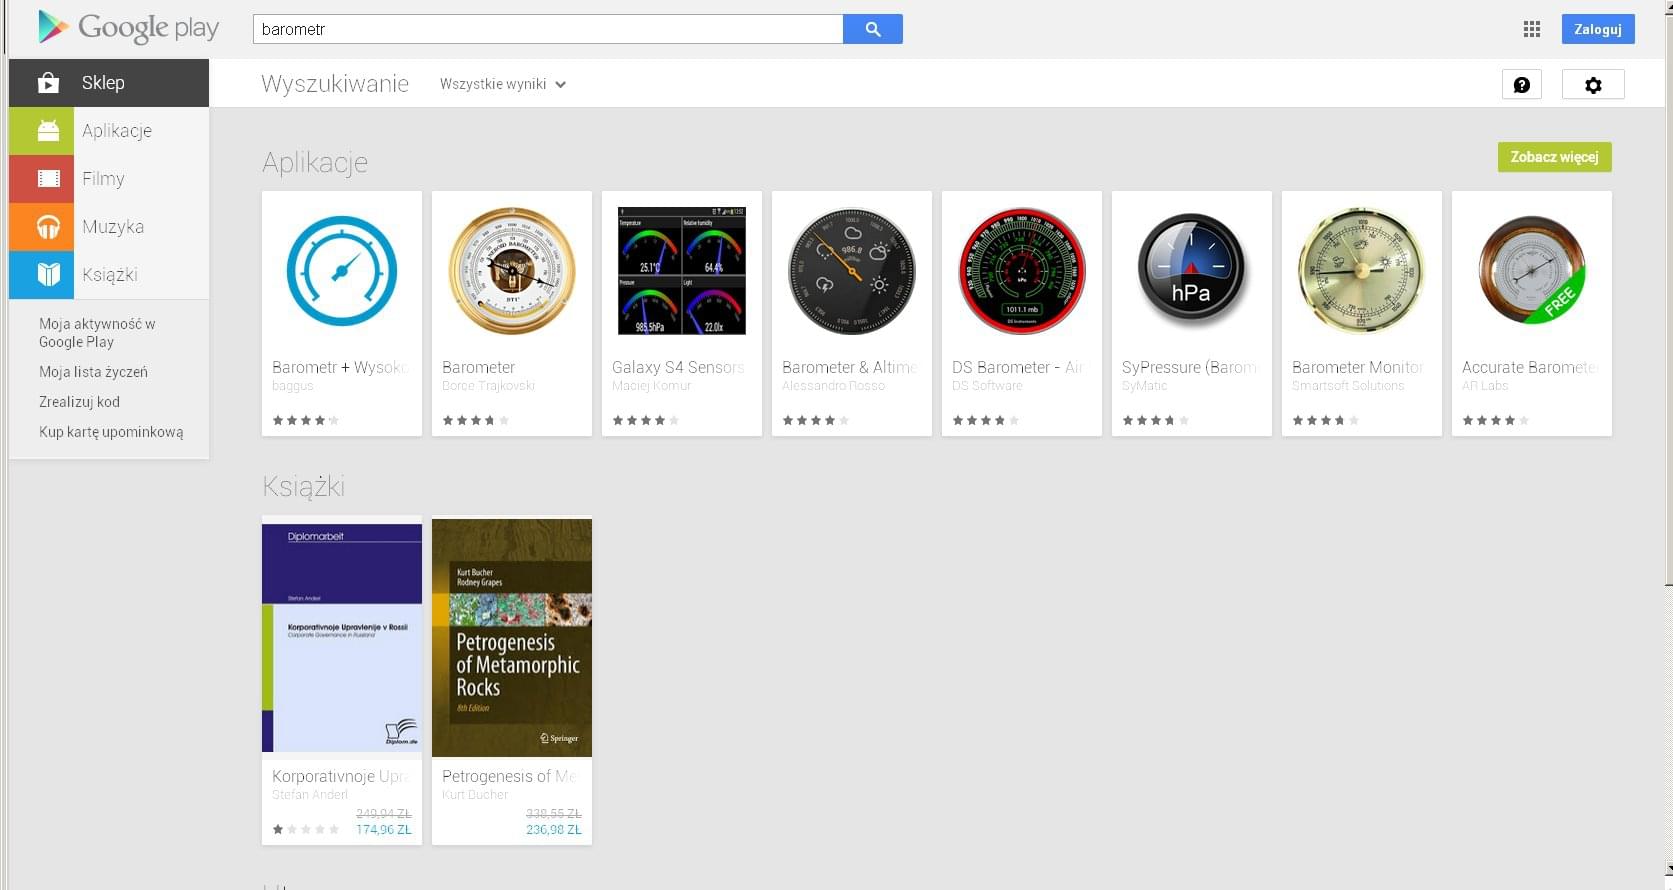Click the Accurate Barometer title text
This screenshot has height=890, width=1673.
[x=1529, y=368]
